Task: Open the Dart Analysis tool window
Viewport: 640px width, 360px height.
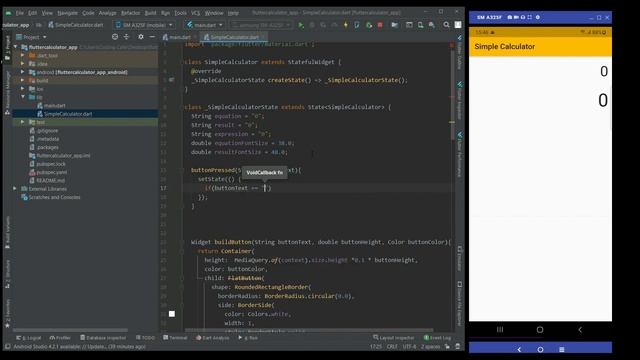Action: tap(213, 338)
